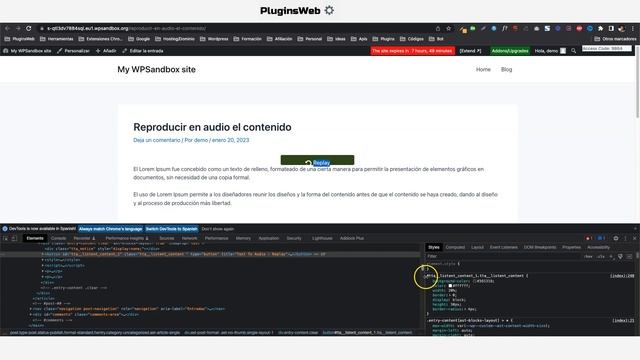Expand the button tta__listent_content node
Viewport: 640px width, 360px height.
(42, 254)
